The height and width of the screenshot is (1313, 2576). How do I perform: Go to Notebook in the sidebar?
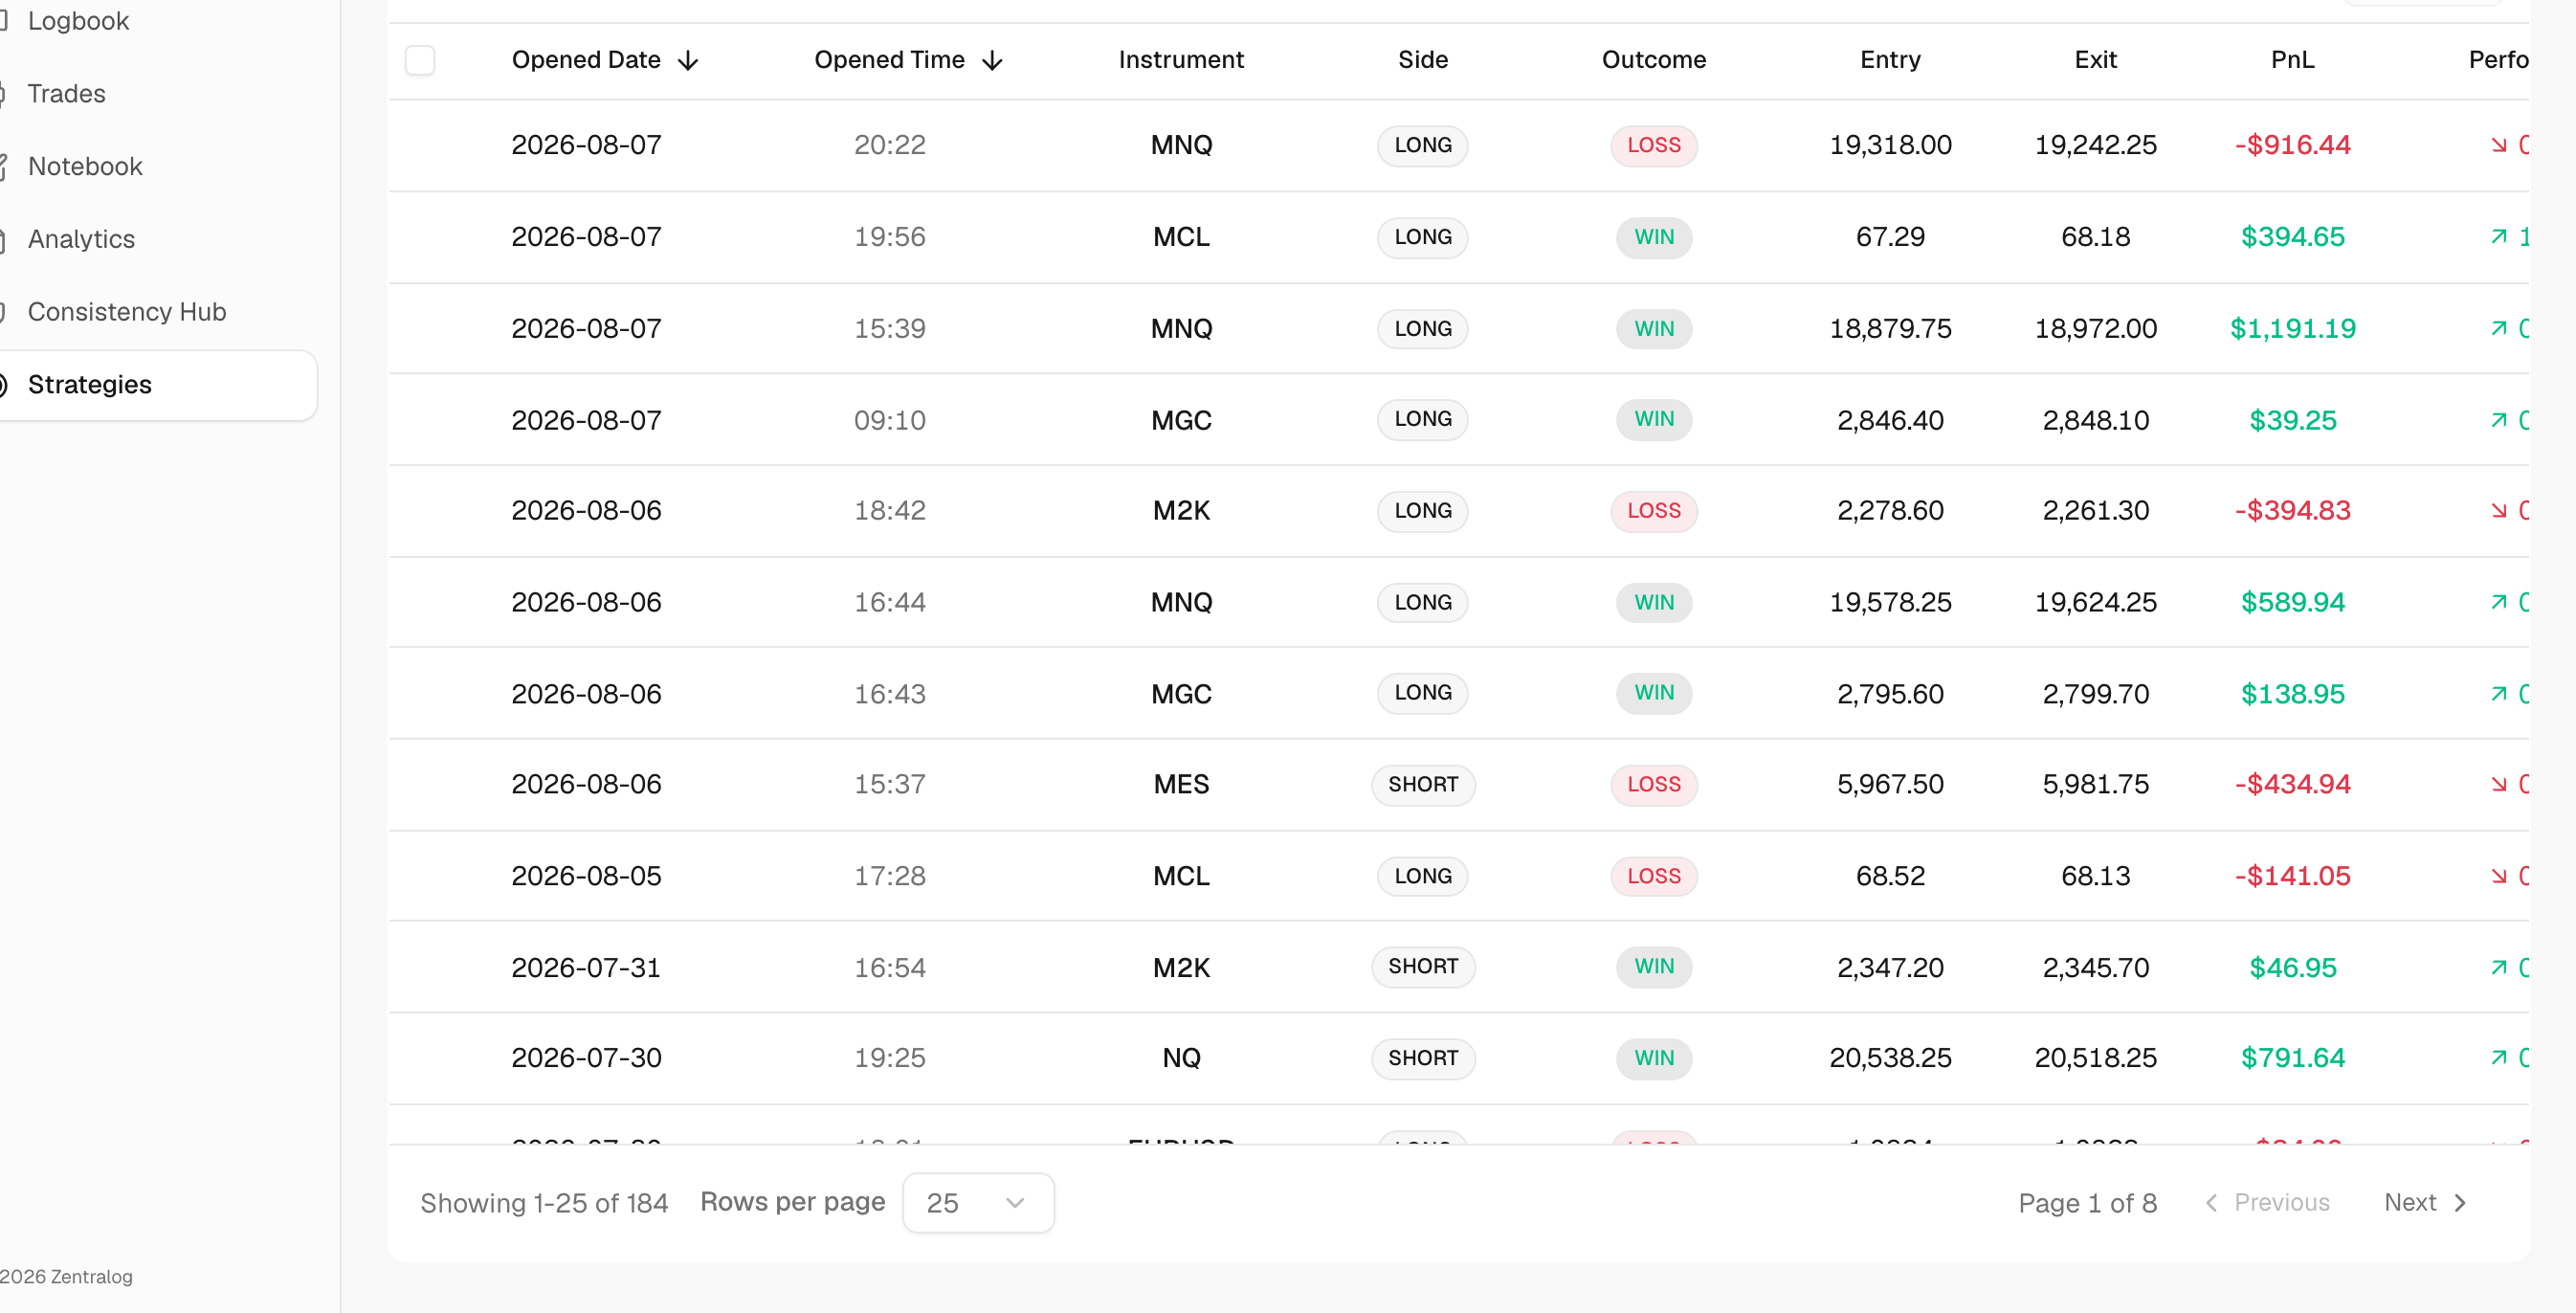tap(85, 166)
